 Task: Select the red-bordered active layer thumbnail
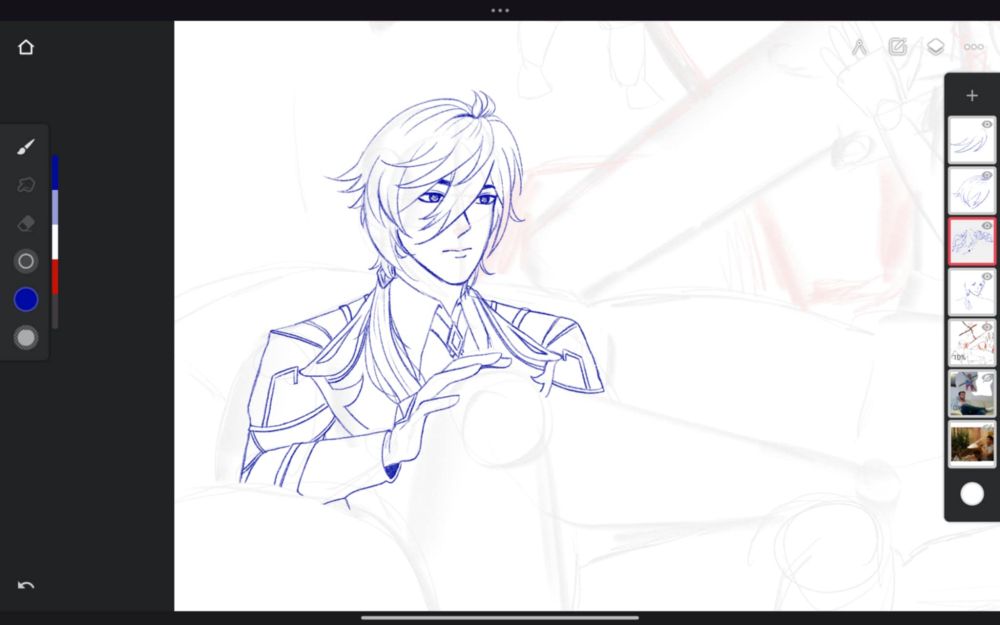coord(971,242)
